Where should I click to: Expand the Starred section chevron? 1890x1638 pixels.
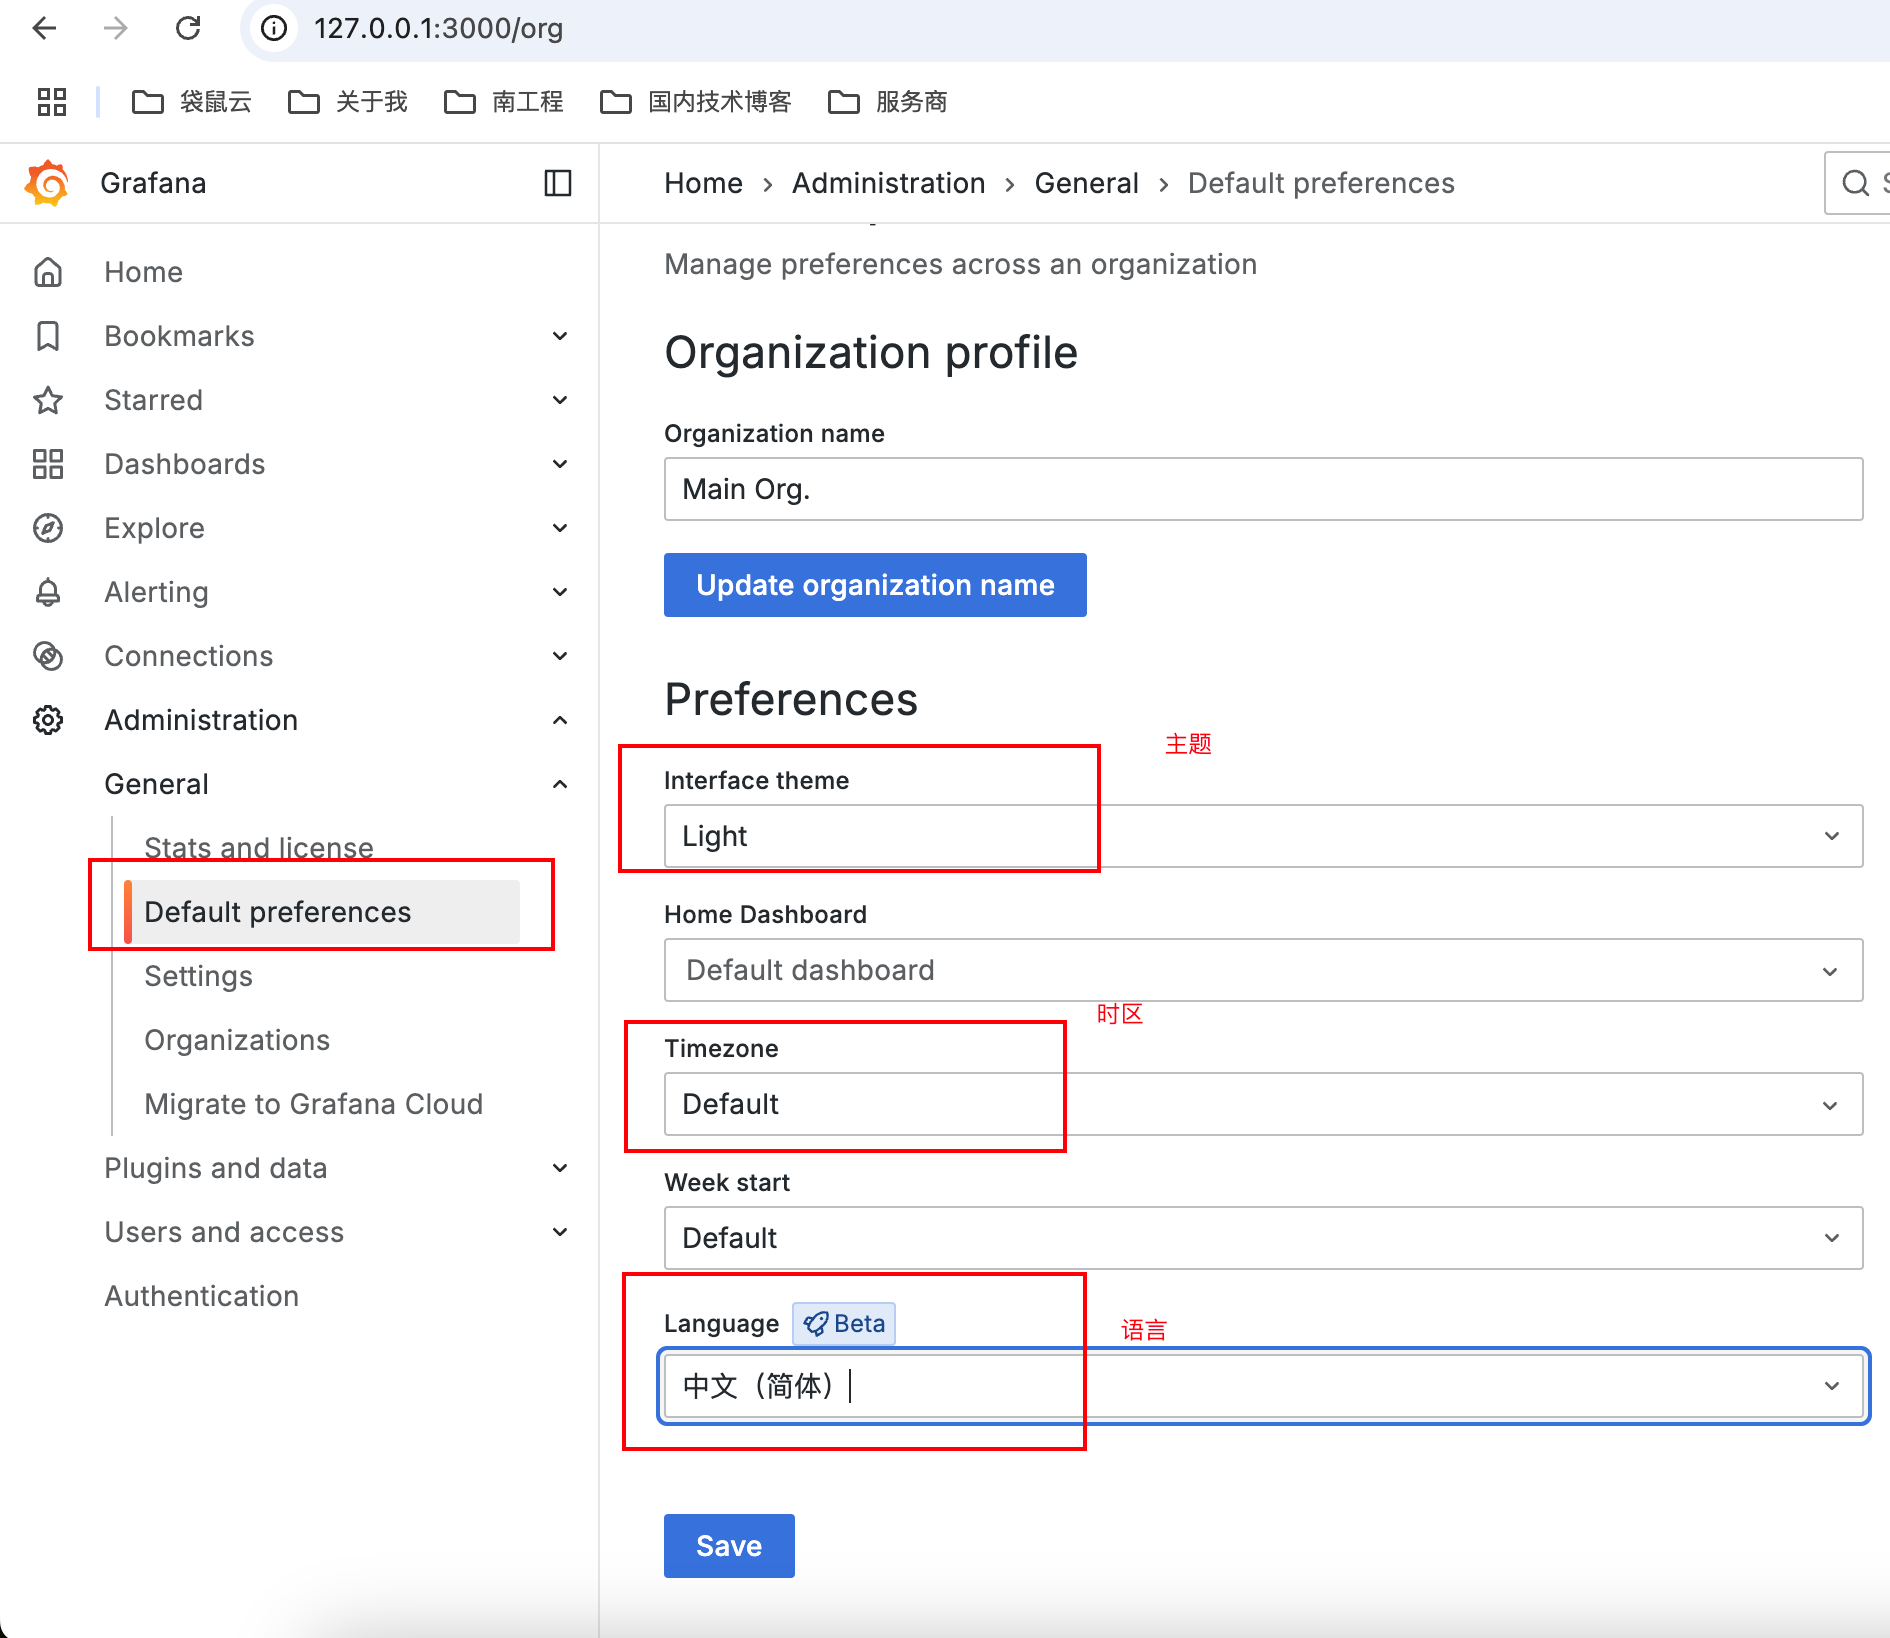coord(560,400)
